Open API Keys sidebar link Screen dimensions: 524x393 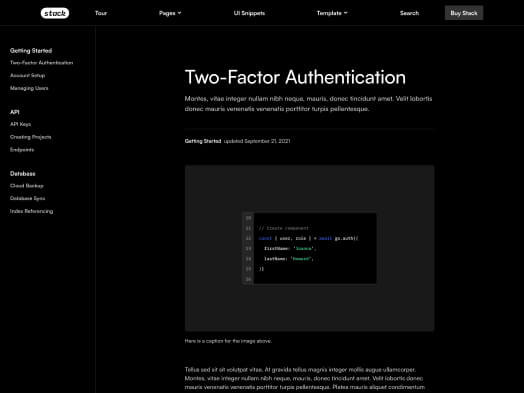(20, 124)
